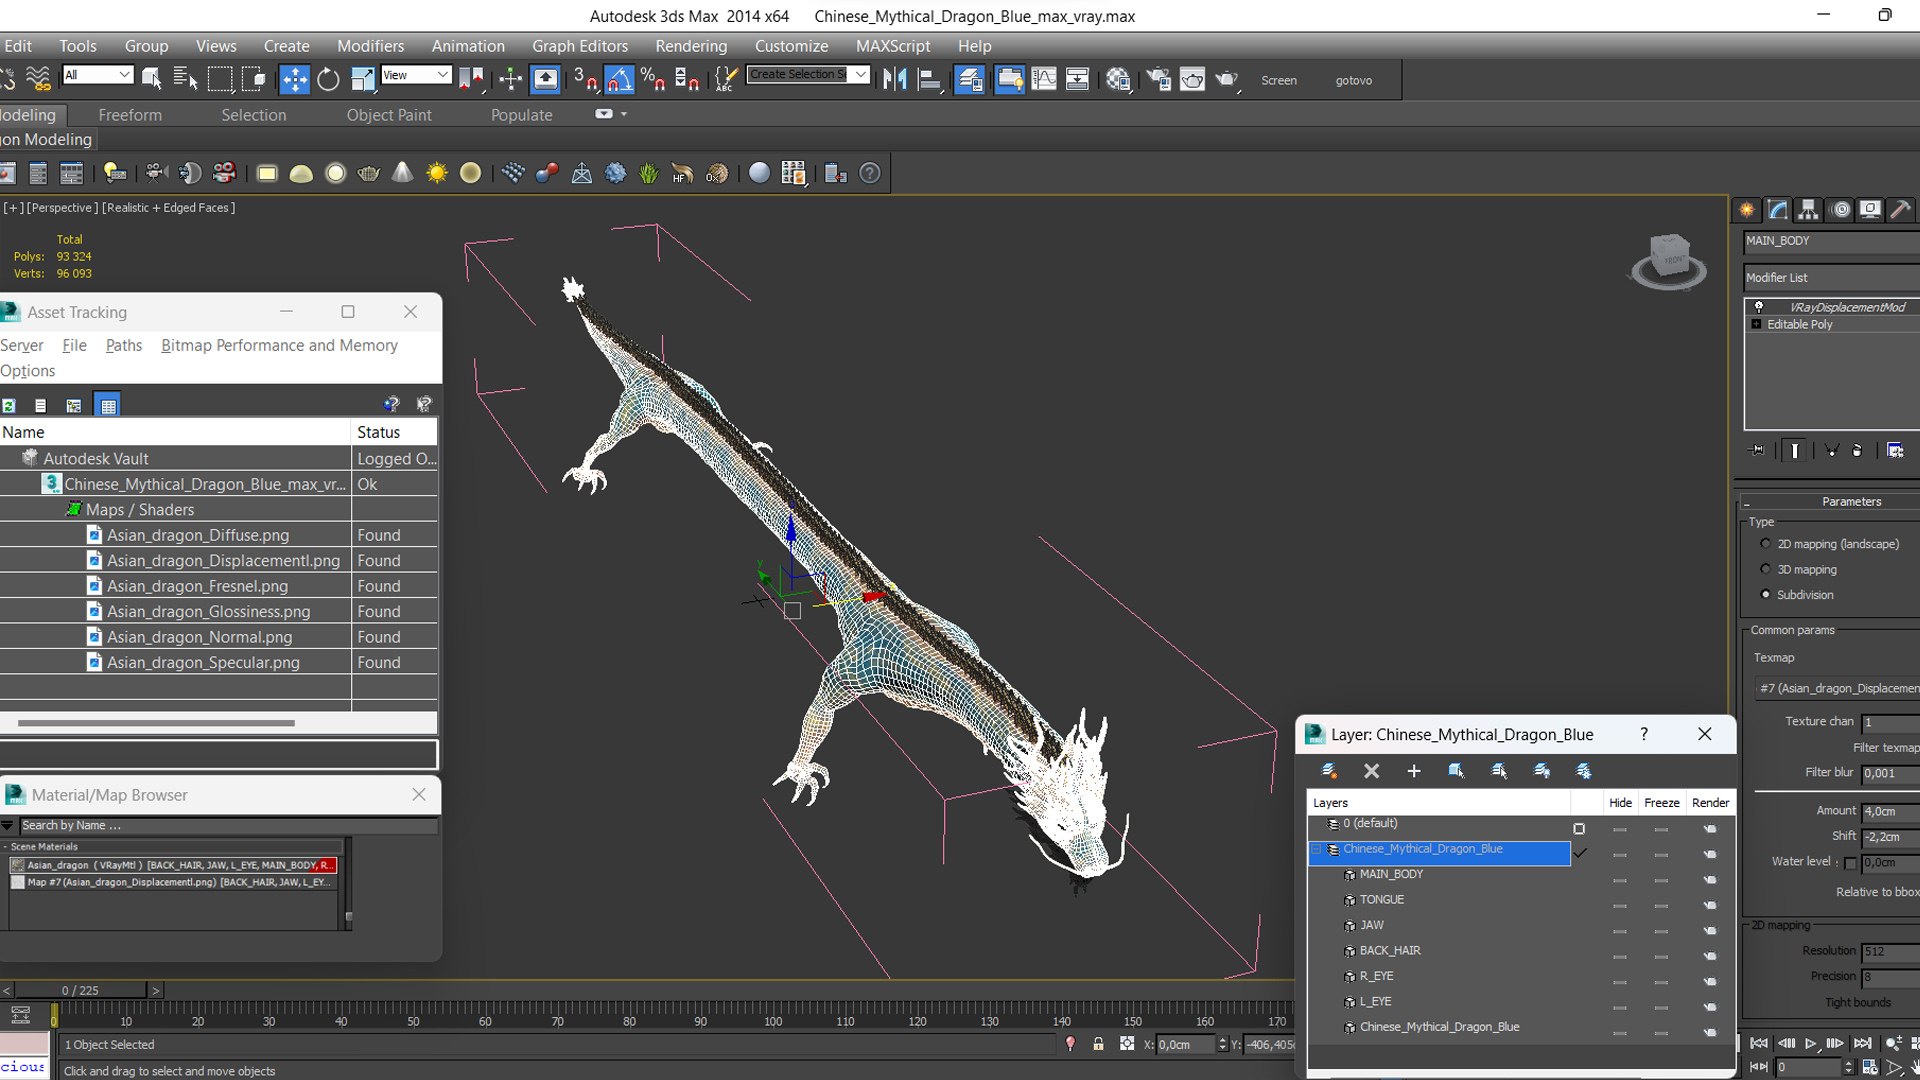Image resolution: width=1920 pixels, height=1080 pixels.
Task: Click the Asian_dragon_Displacement texmap button
Action: [1838, 688]
